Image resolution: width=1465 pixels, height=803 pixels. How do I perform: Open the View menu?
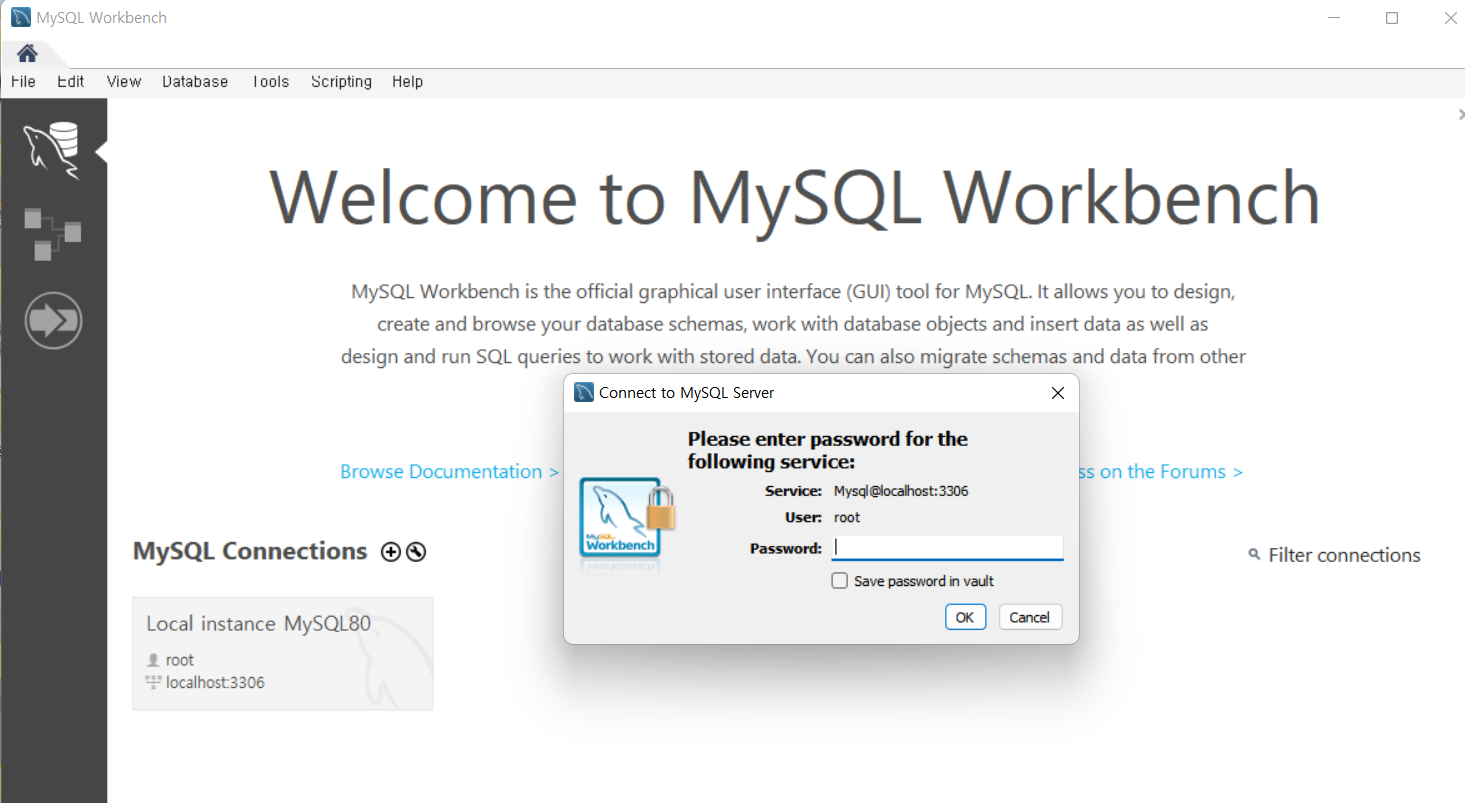[124, 82]
